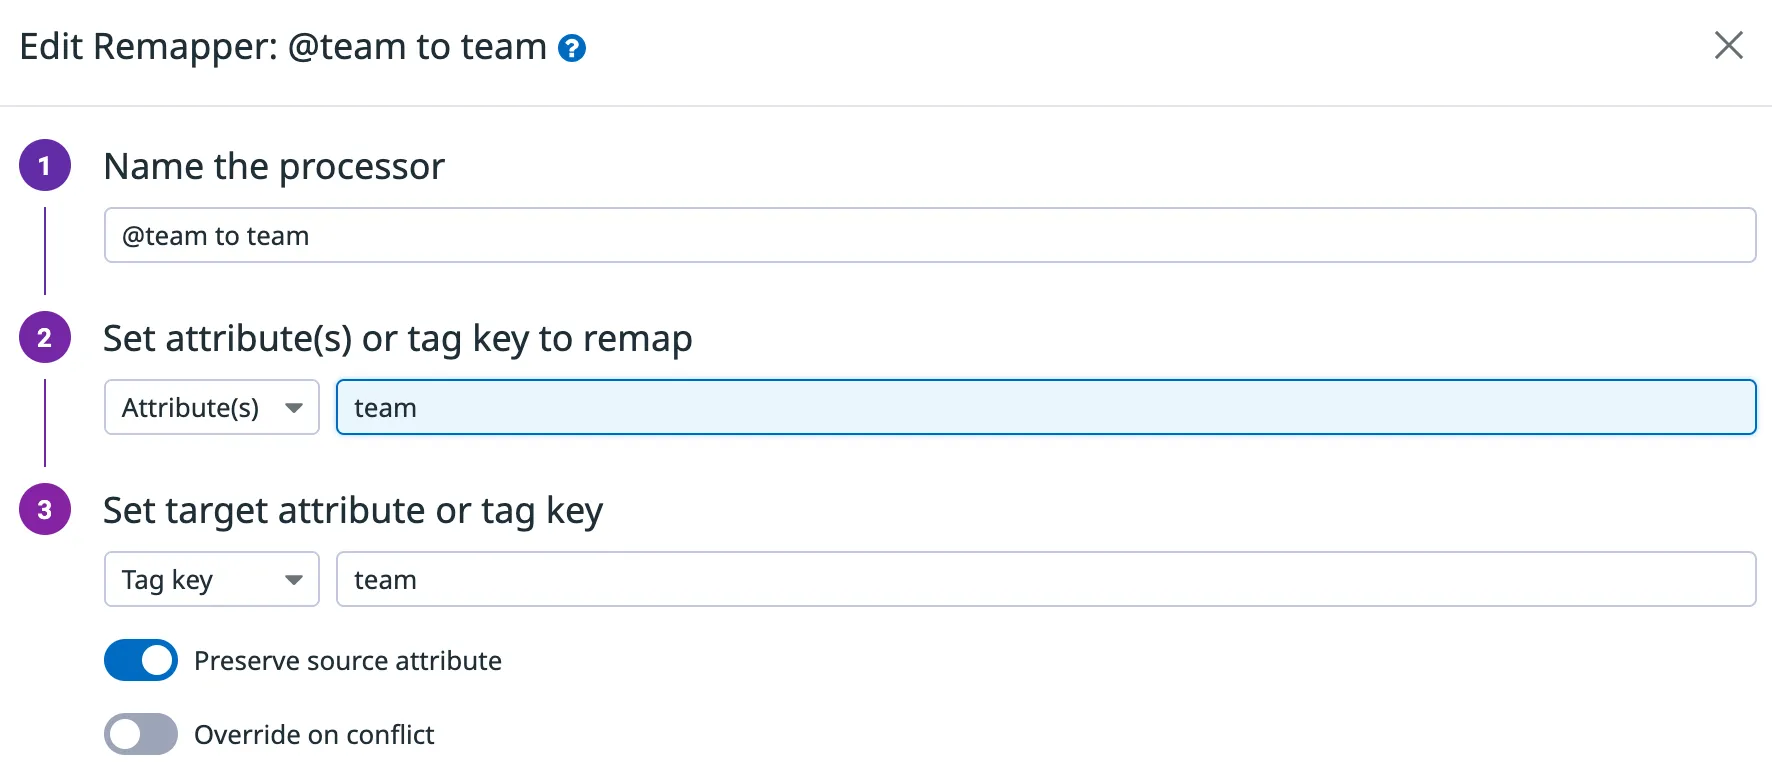1772x764 pixels.
Task: Click the blue help question mark icon
Action: (572, 48)
